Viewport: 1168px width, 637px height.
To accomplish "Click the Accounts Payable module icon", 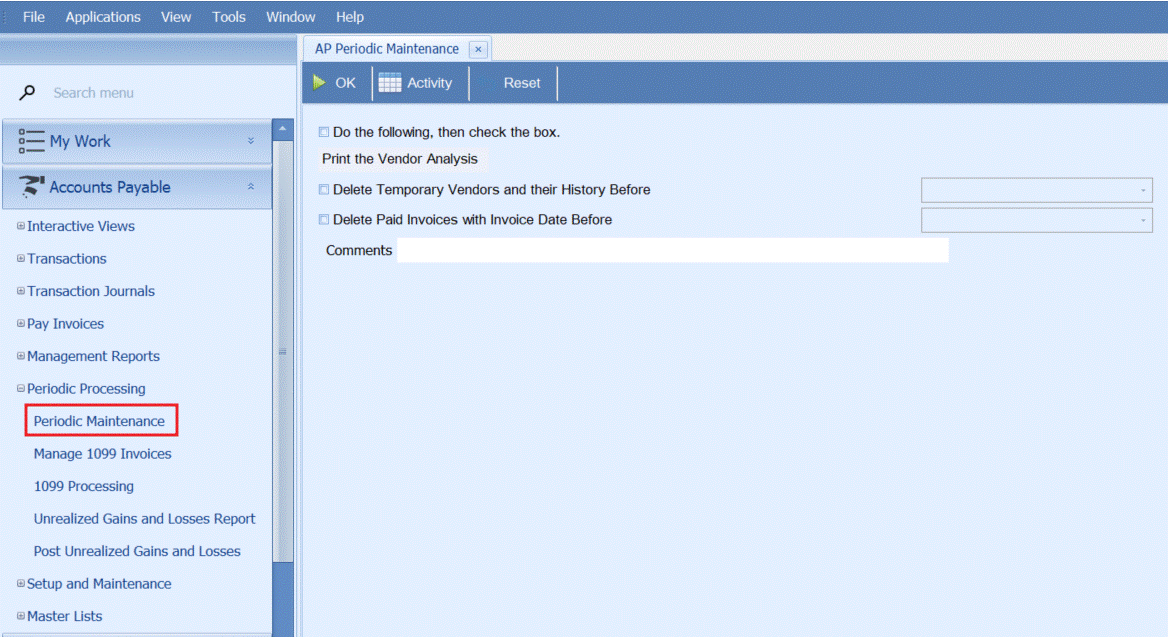I will [32, 187].
